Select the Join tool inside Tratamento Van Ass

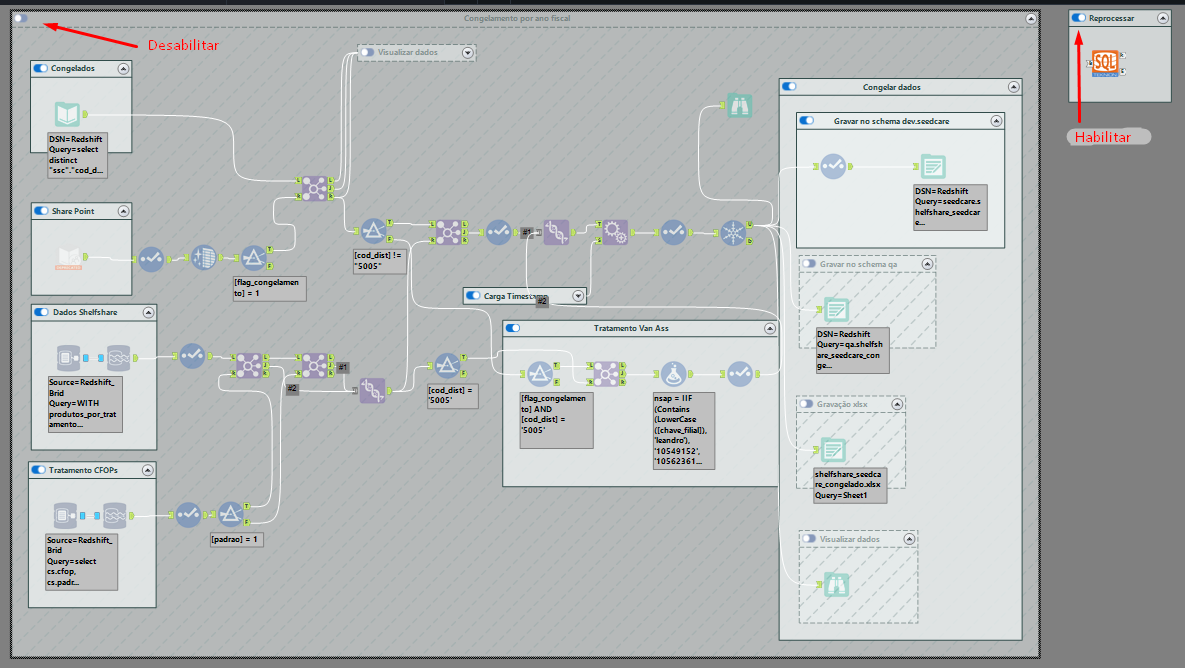point(606,373)
